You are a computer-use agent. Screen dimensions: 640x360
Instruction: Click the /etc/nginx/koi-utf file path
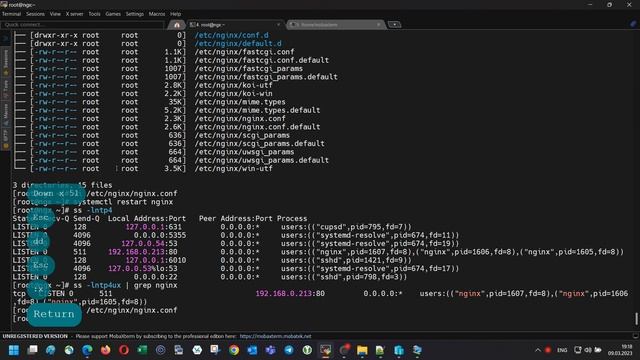coord(233,85)
